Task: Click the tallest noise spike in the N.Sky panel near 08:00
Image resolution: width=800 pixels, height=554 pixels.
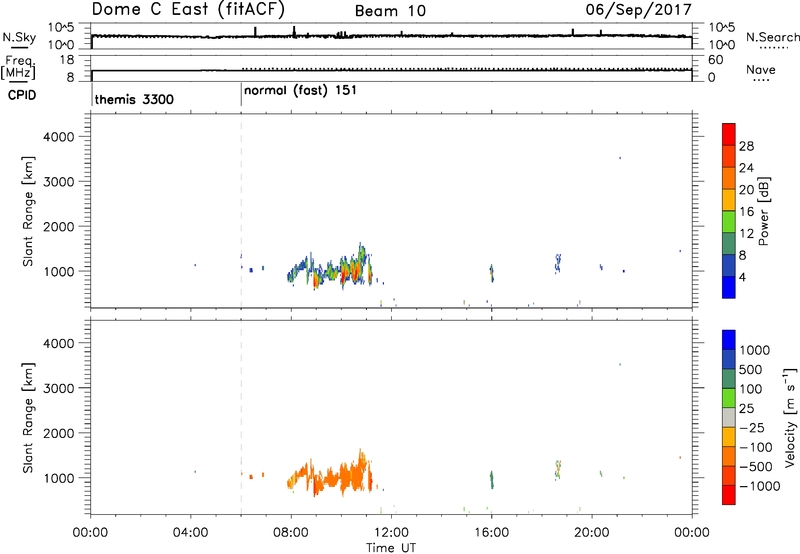Action: click(294, 32)
